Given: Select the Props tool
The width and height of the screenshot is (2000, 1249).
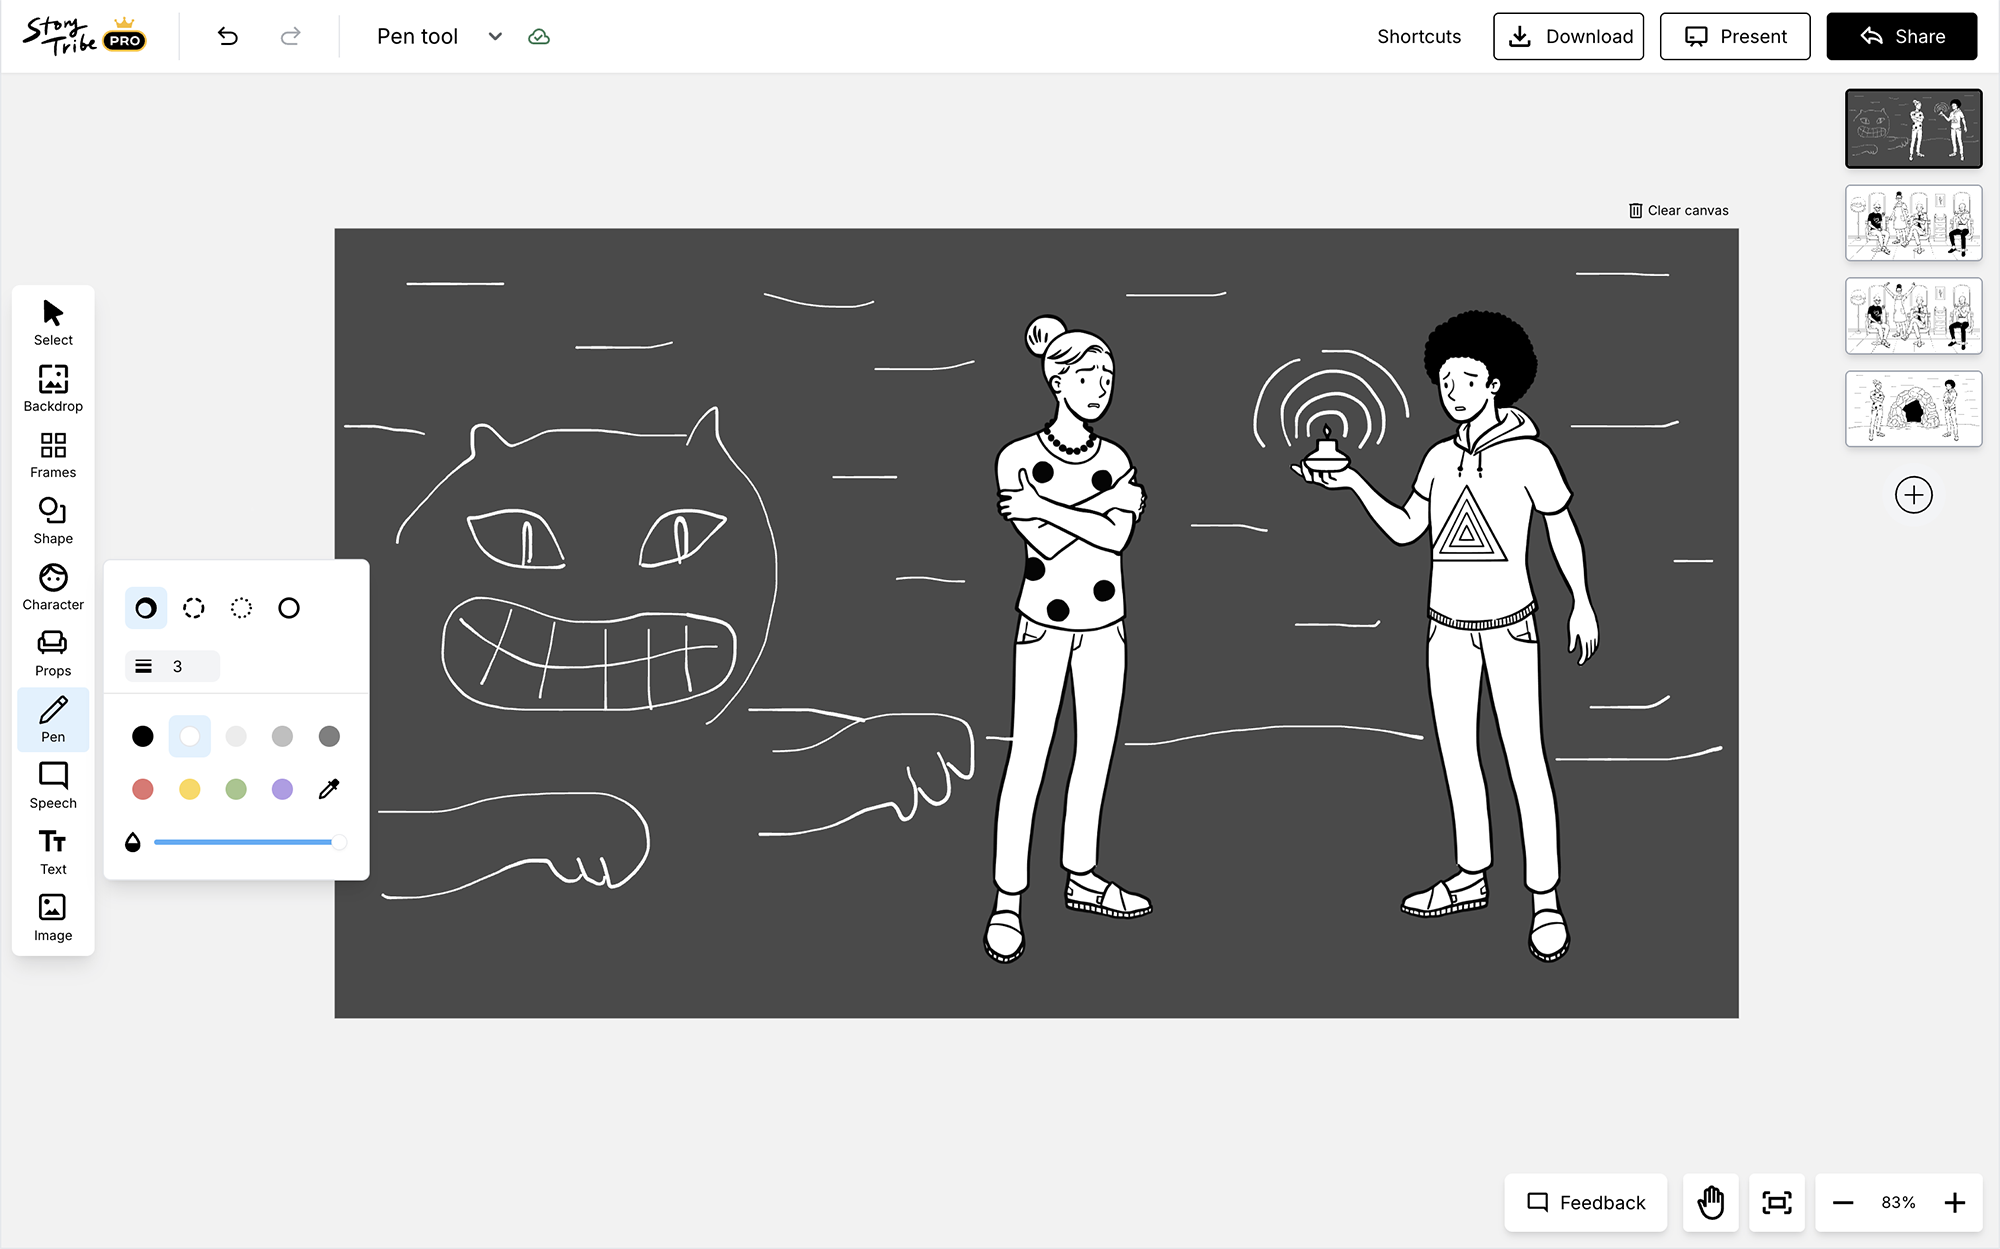Looking at the screenshot, I should 53,652.
